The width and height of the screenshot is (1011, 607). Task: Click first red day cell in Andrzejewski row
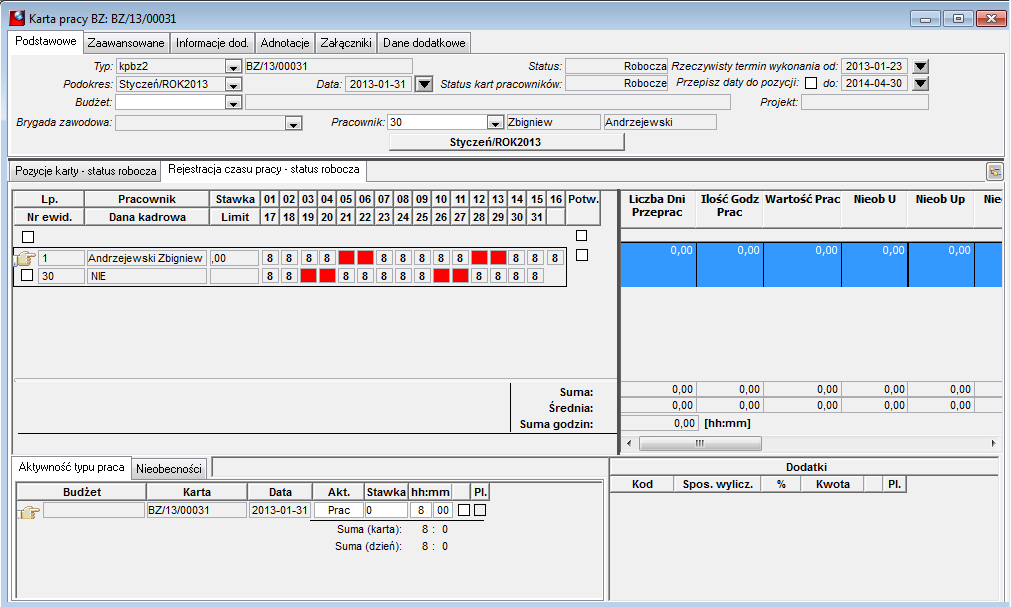tap(346, 258)
